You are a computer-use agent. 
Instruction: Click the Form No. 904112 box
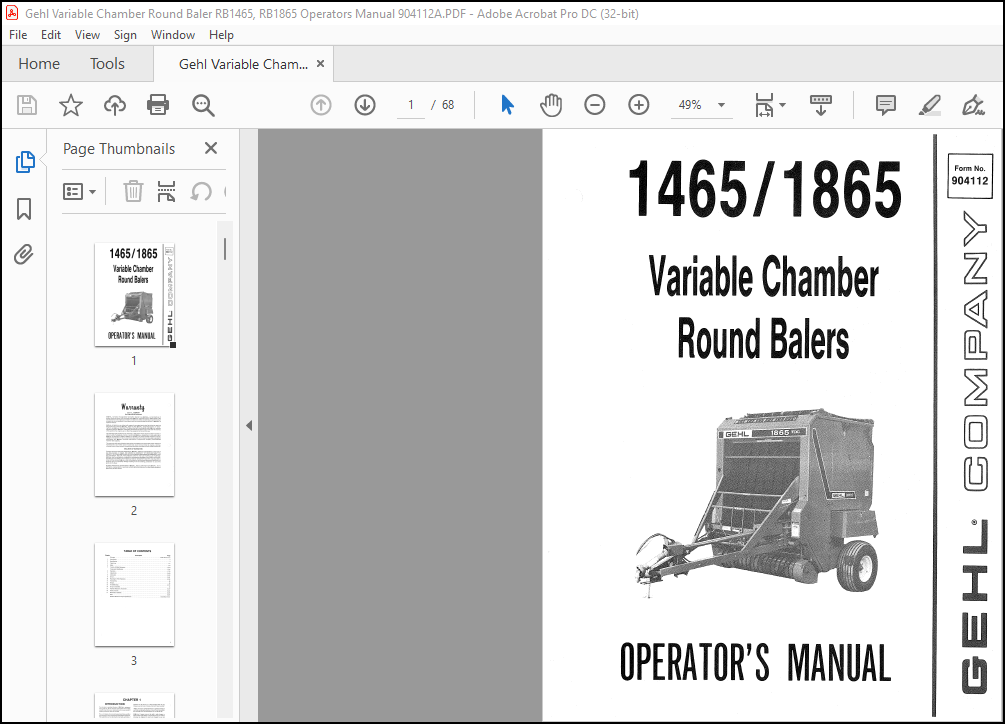click(x=970, y=176)
